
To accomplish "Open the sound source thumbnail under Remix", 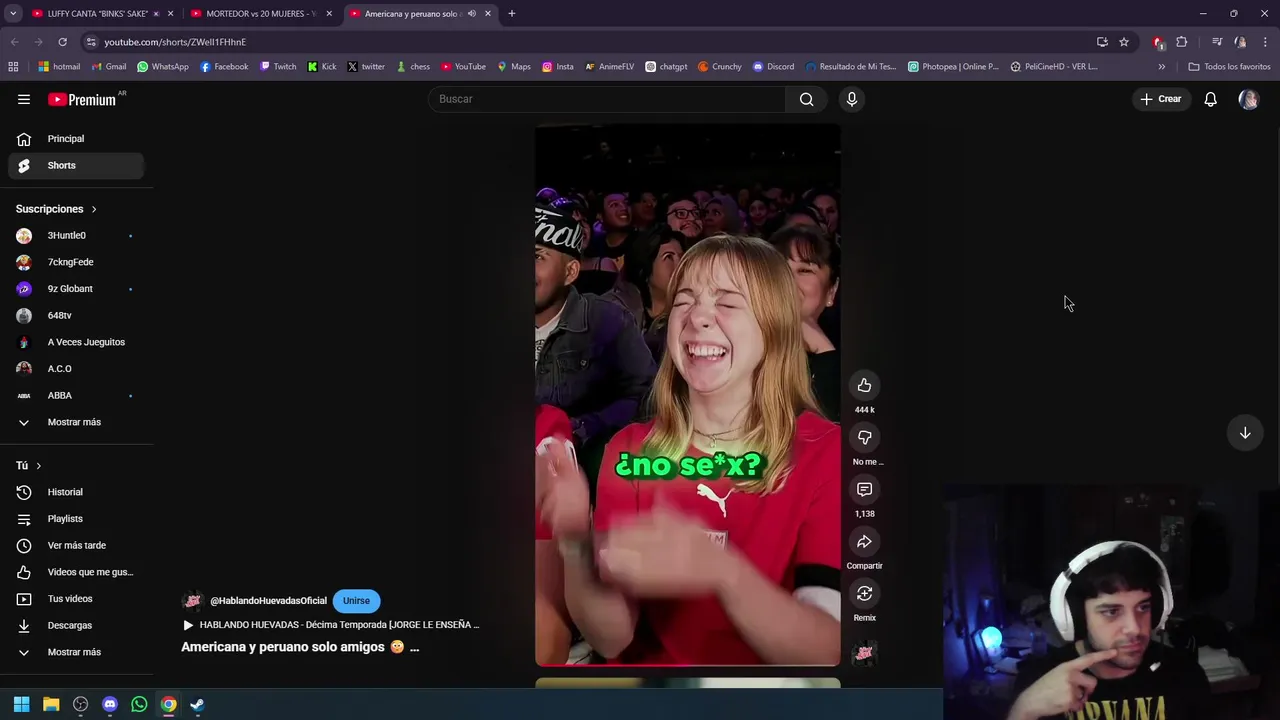I will point(864,653).
